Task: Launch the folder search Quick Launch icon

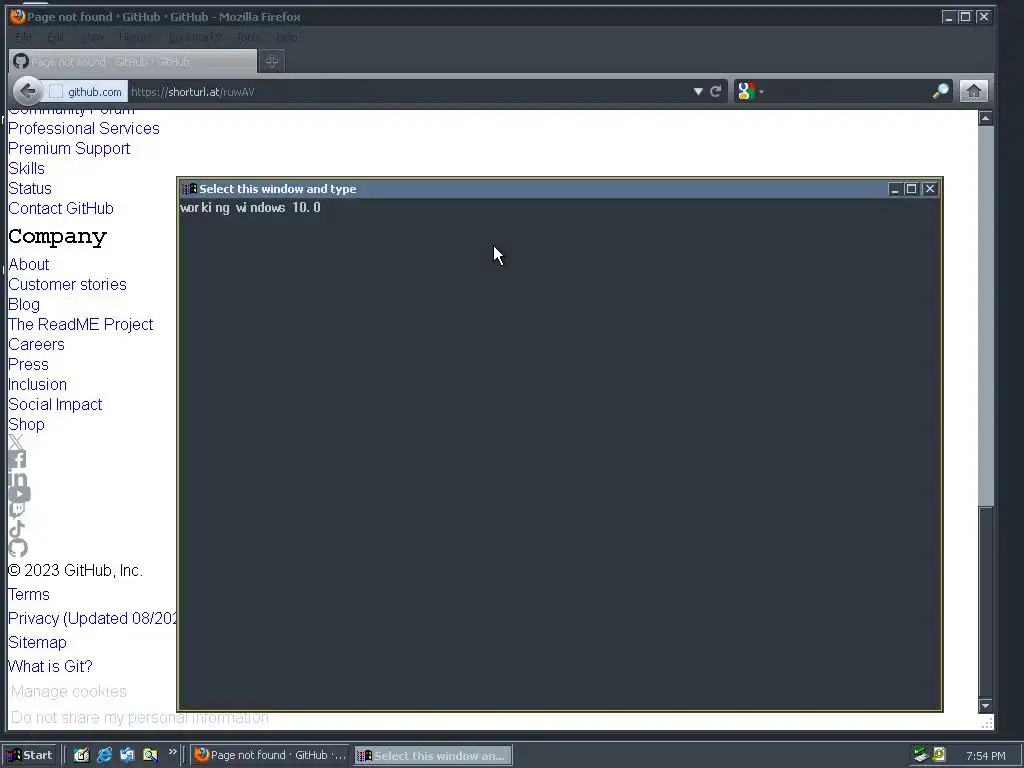Action: coord(150,755)
